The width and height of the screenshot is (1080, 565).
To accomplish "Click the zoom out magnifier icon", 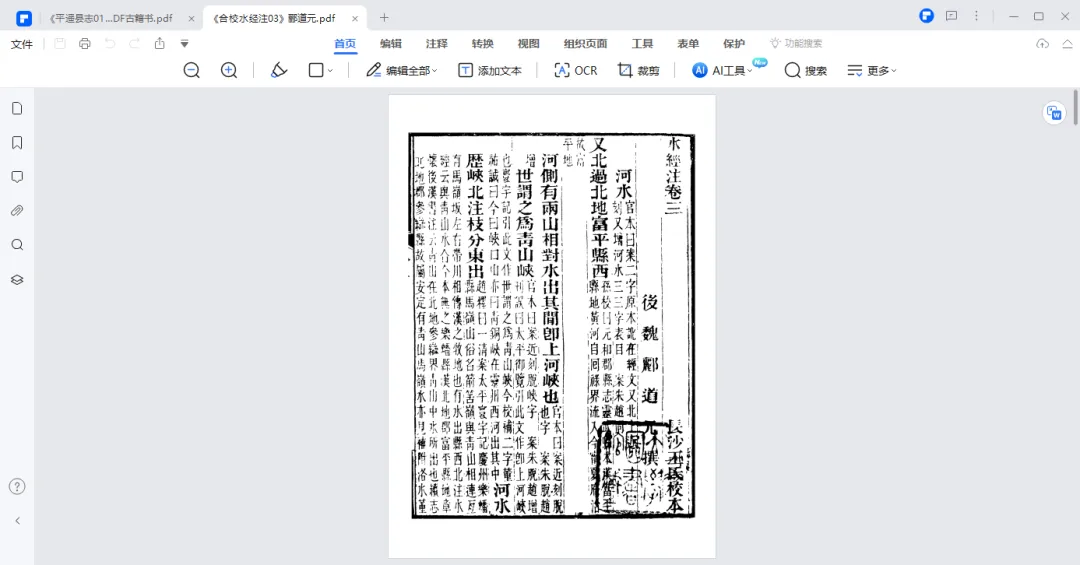I will [x=191, y=70].
